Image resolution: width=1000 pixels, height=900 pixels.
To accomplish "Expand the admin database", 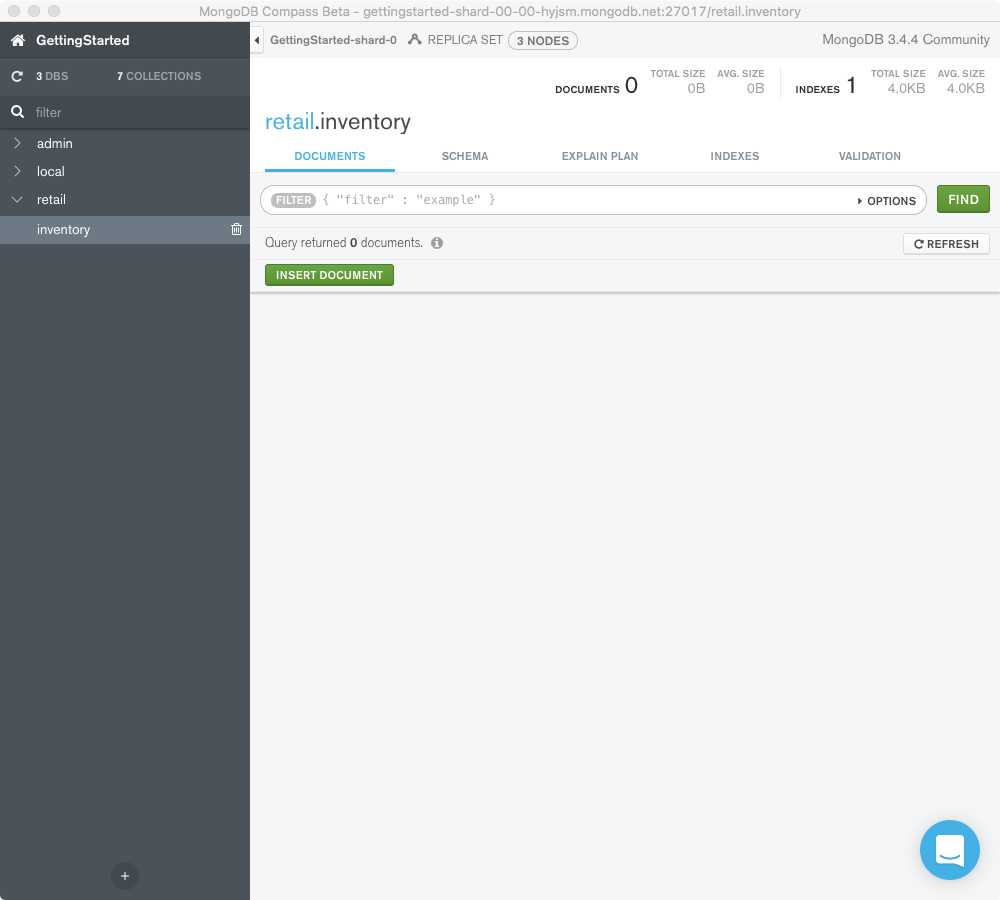I will [17, 143].
